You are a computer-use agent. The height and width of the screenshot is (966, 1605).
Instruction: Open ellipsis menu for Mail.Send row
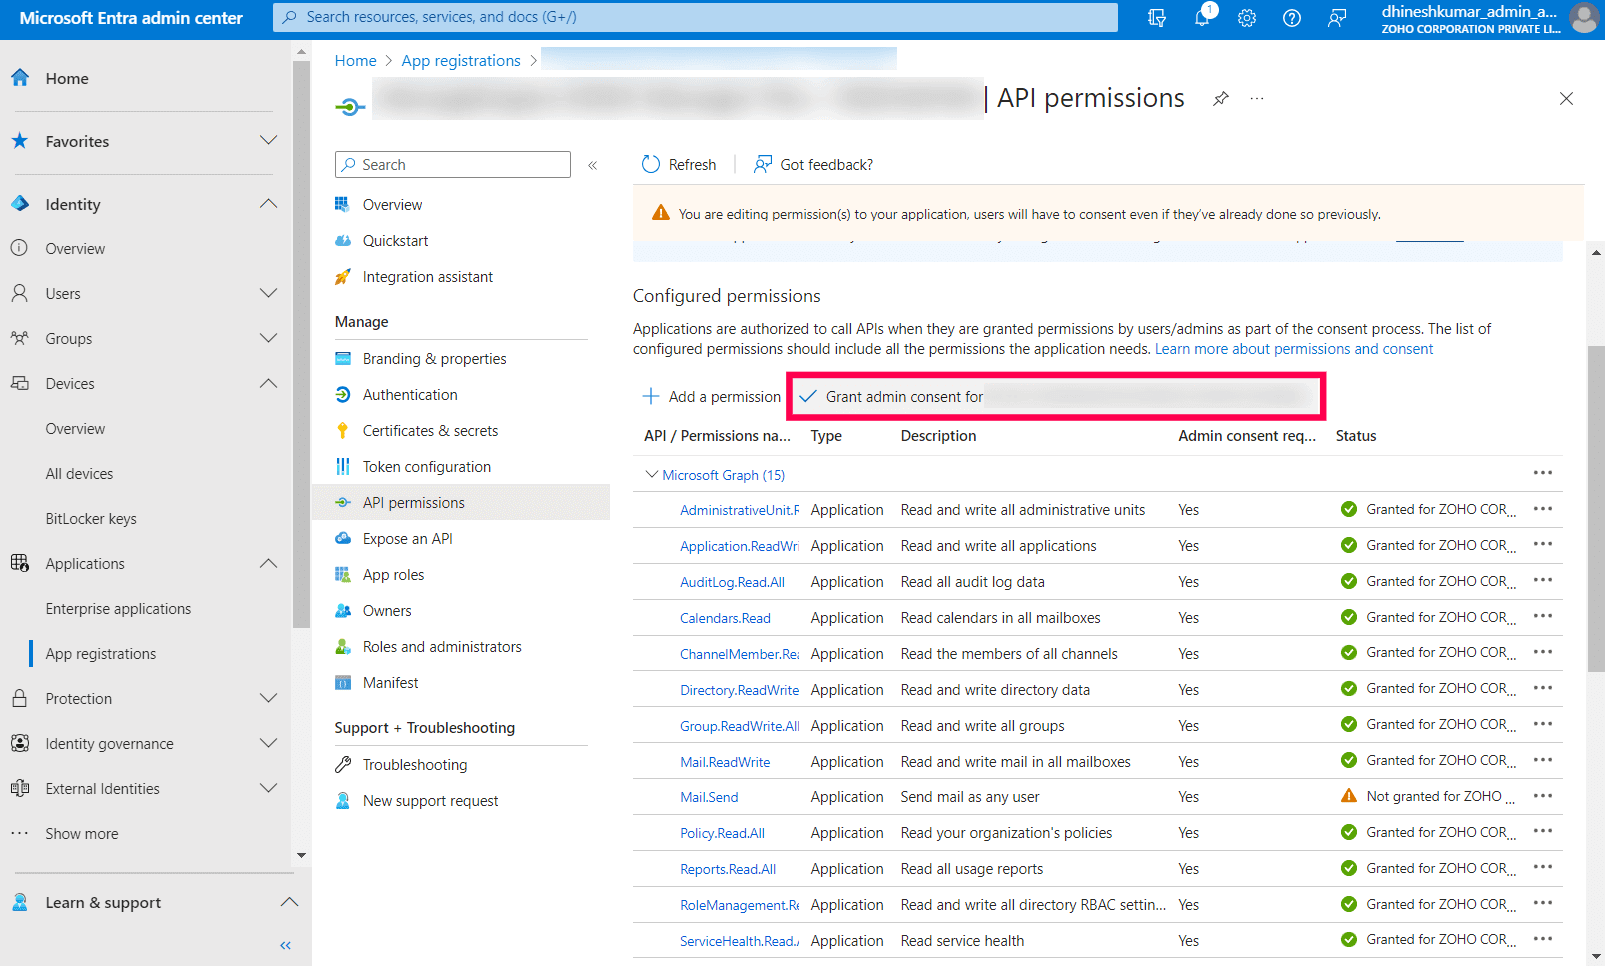1543,796
